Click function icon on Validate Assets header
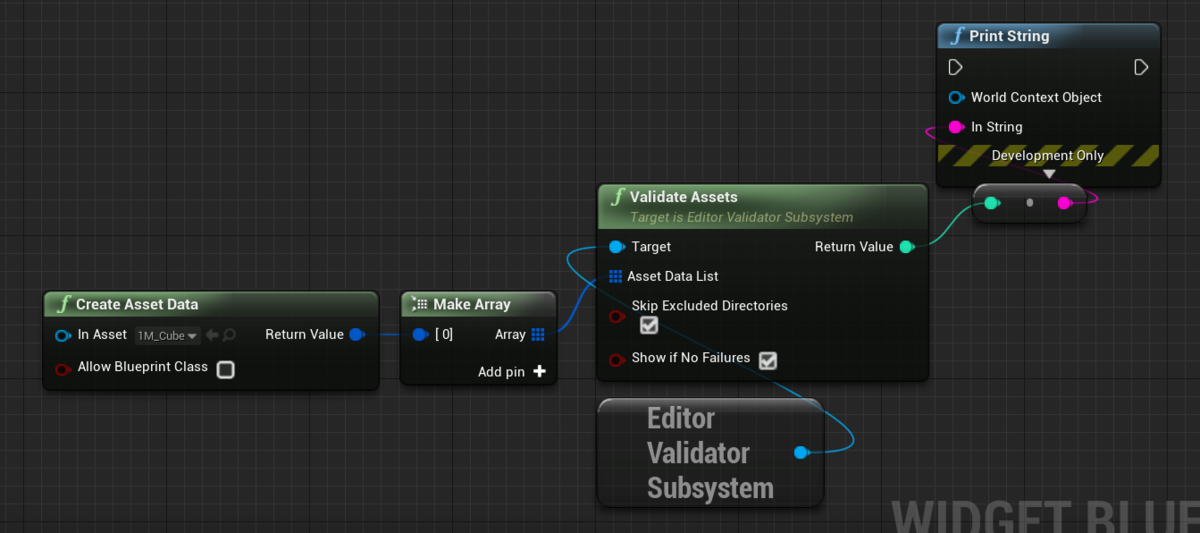Image resolution: width=1200 pixels, height=533 pixels. pos(618,197)
